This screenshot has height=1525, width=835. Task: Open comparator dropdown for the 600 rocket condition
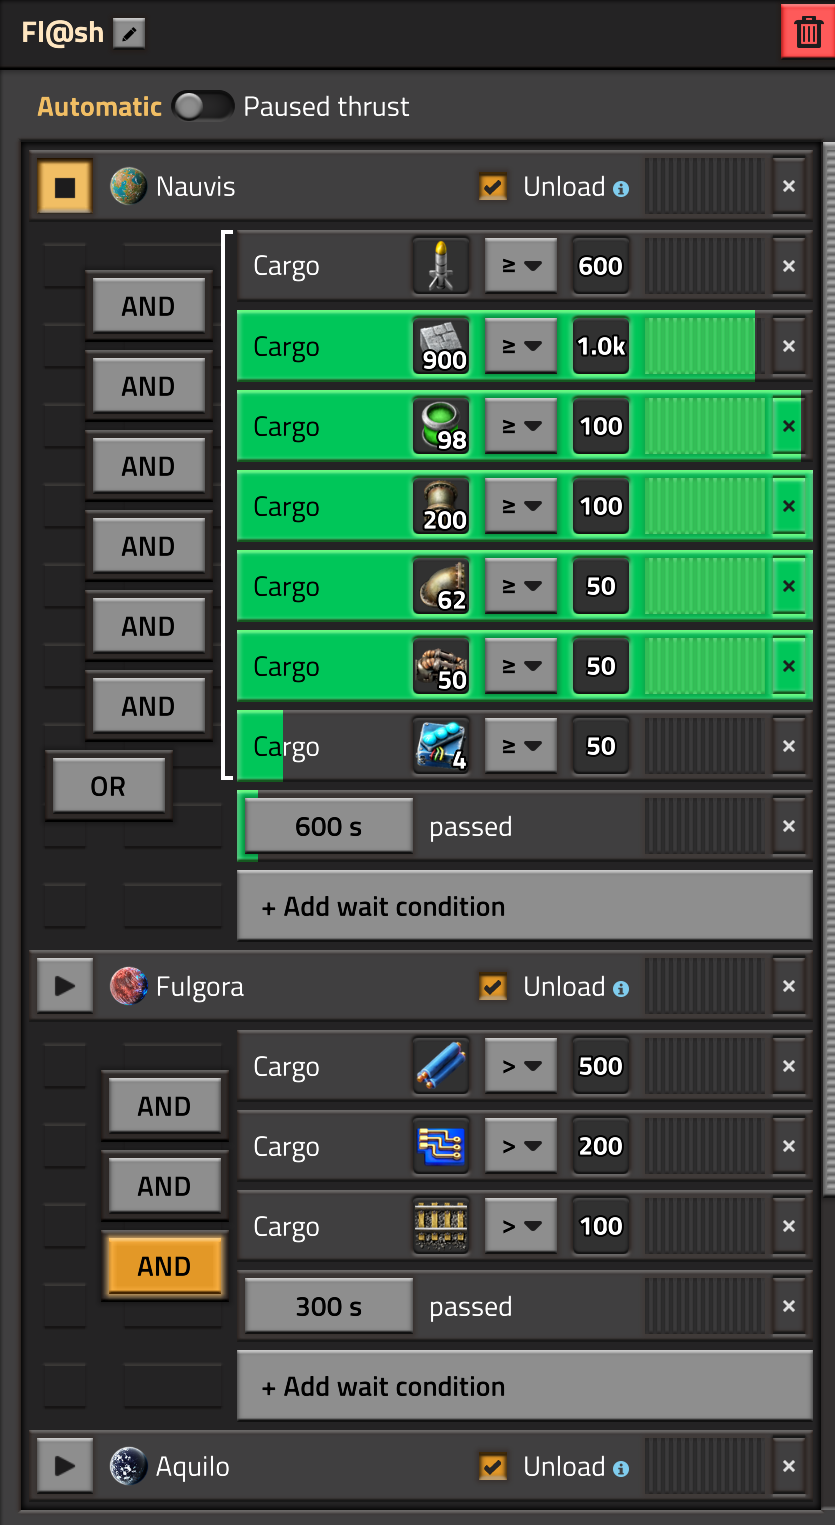[x=521, y=266]
